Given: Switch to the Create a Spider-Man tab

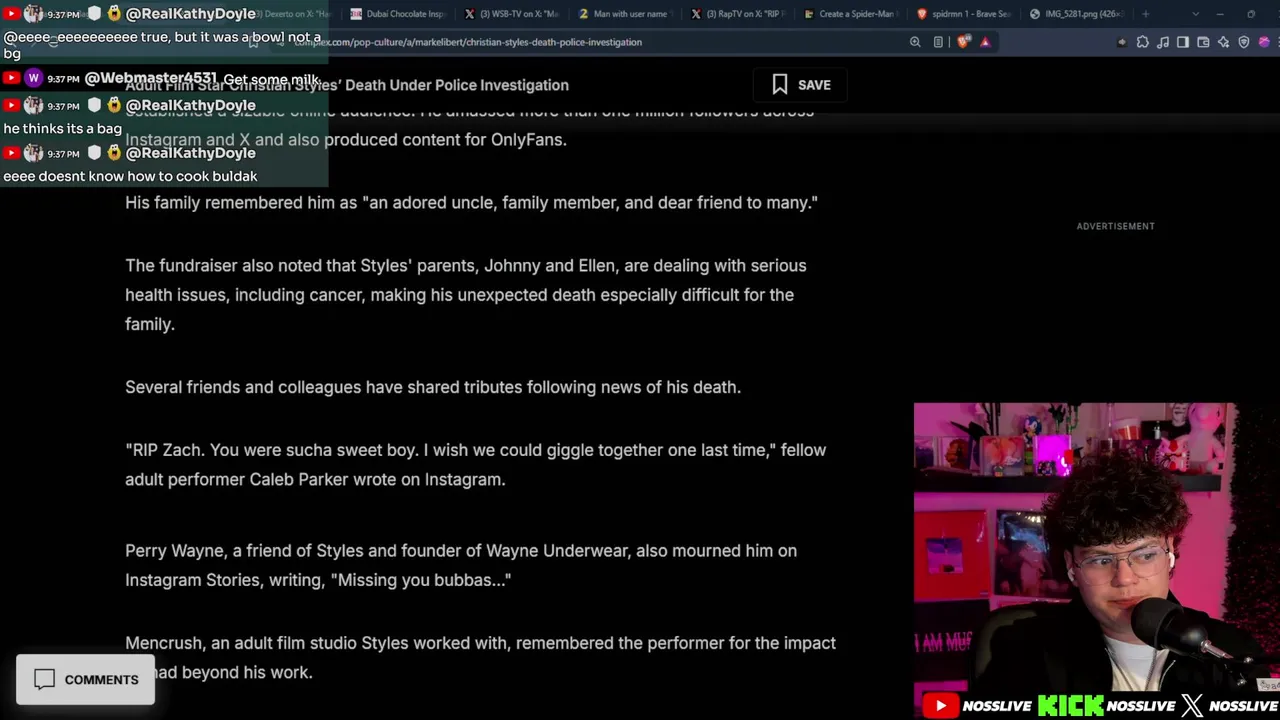Looking at the screenshot, I should (x=852, y=14).
